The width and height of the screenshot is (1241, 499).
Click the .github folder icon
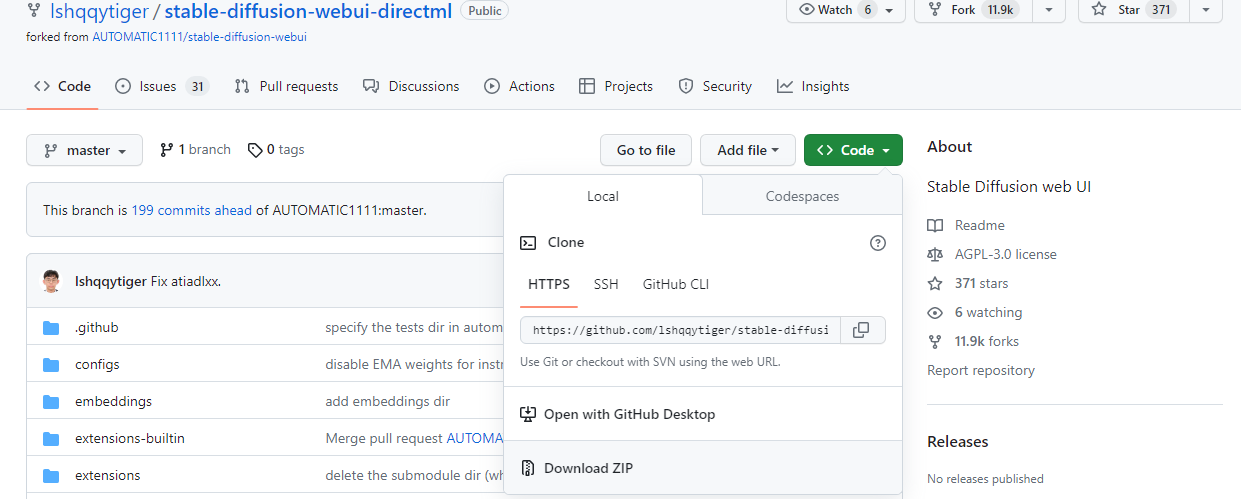pos(52,328)
